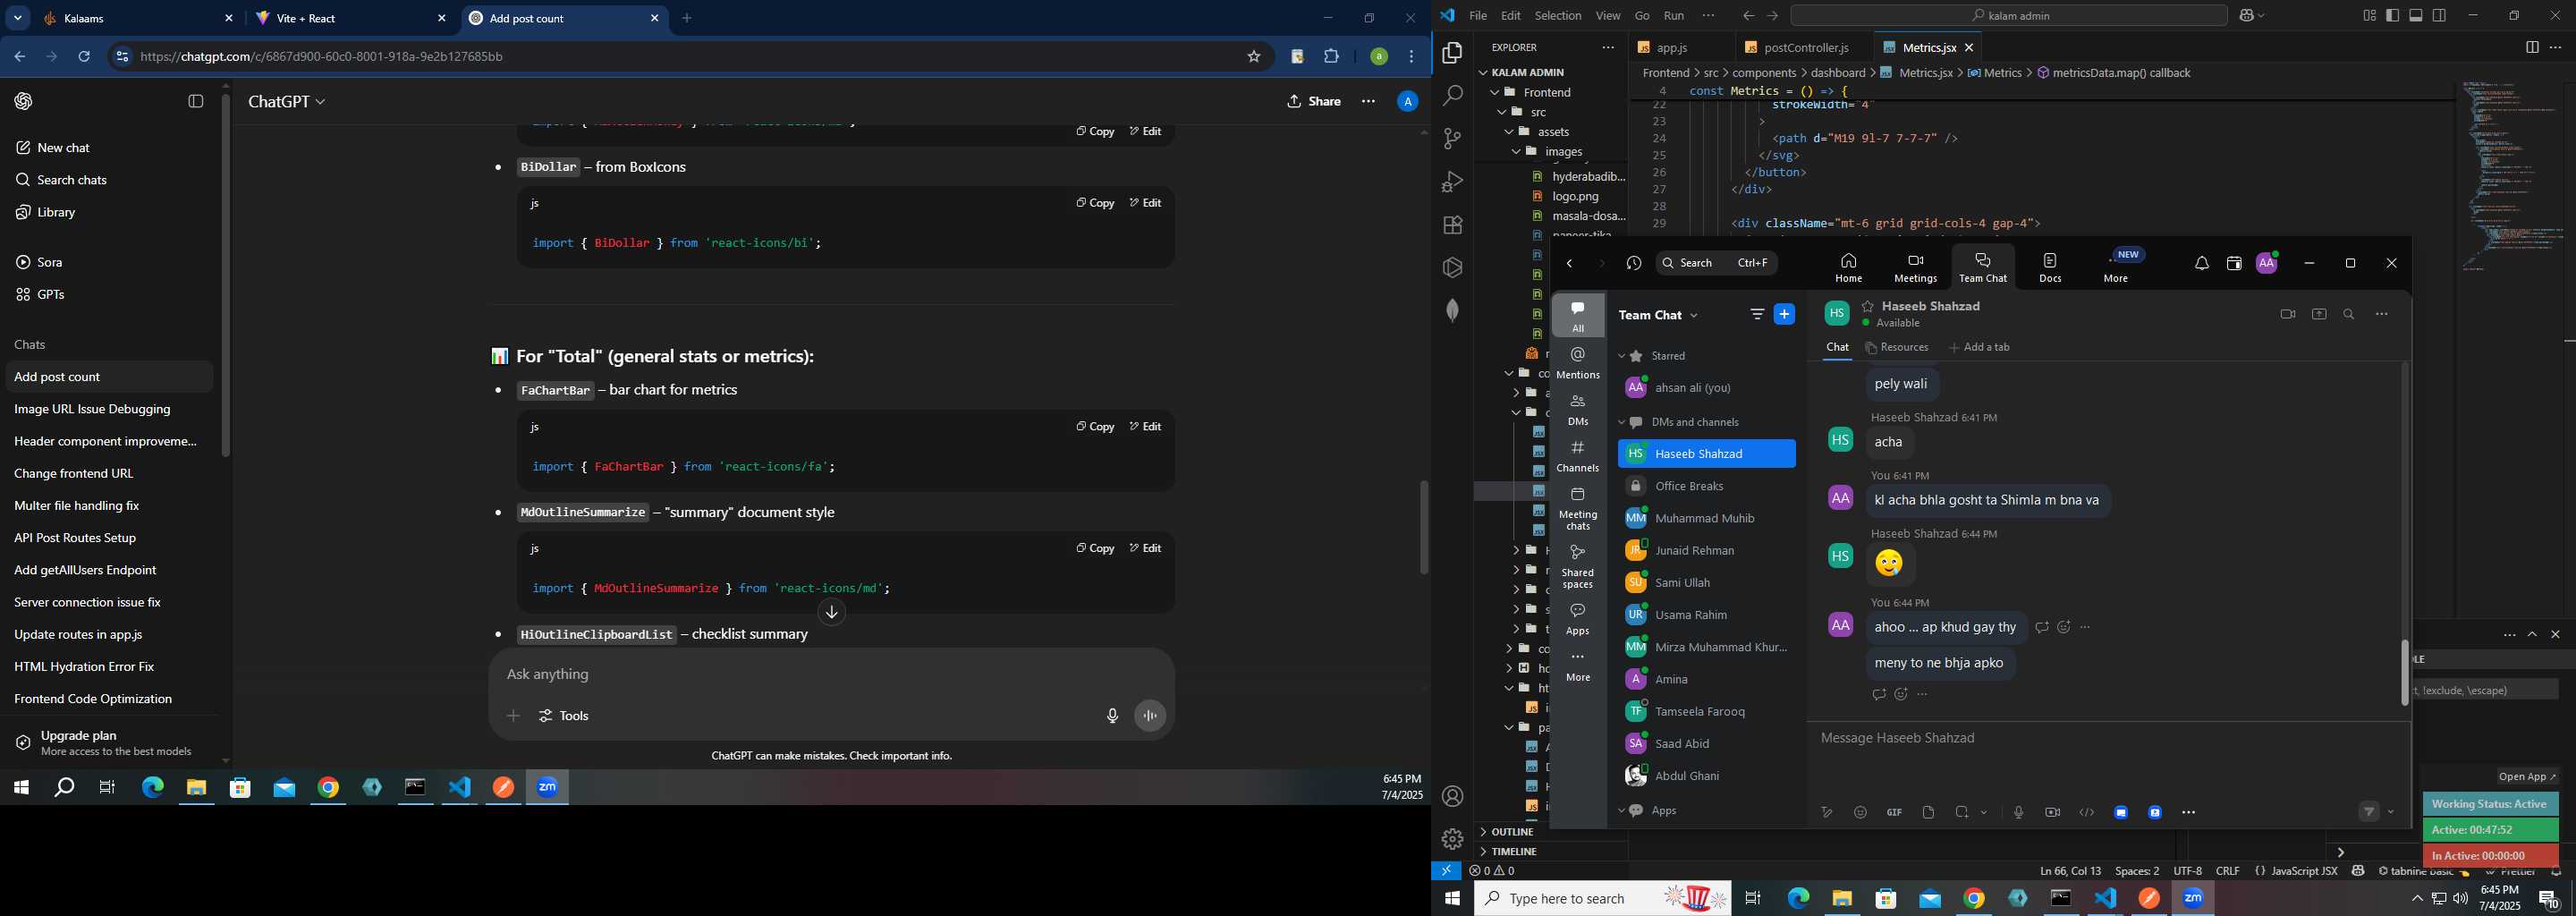This screenshot has height=916, width=2576.
Task: Open the Run menu in VS Code
Action: click(1674, 15)
